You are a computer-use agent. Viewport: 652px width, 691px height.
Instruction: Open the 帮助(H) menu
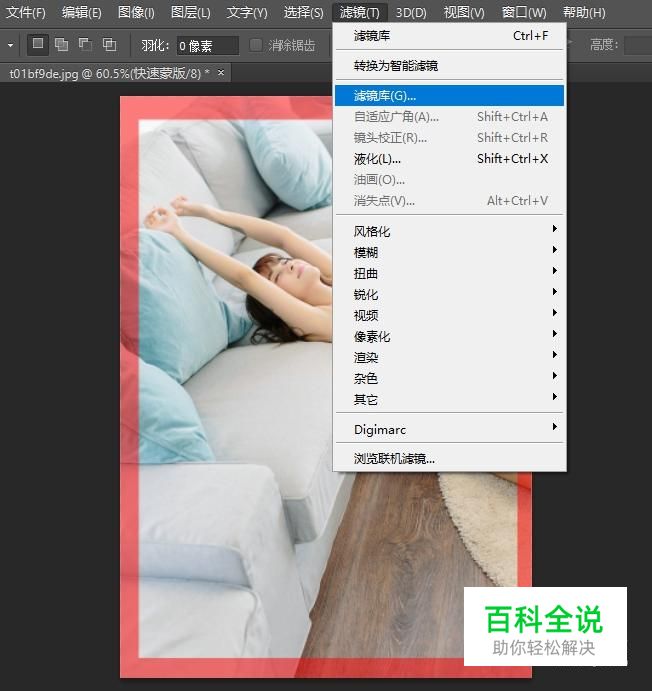584,12
